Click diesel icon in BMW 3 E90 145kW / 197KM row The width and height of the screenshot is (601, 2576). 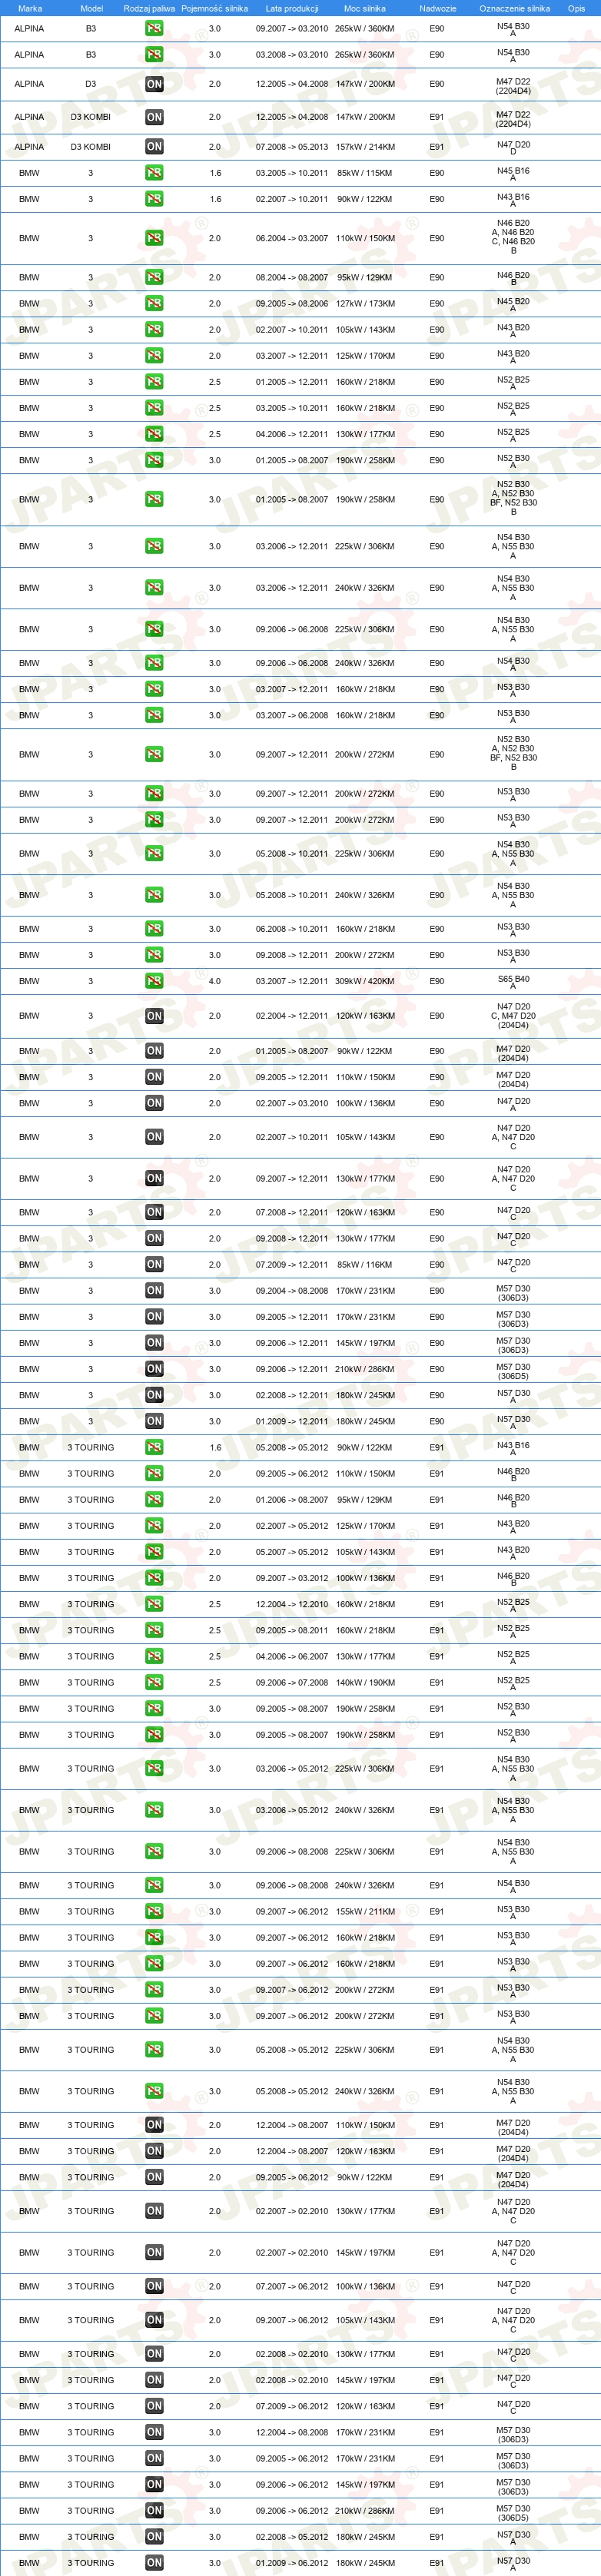click(154, 1343)
